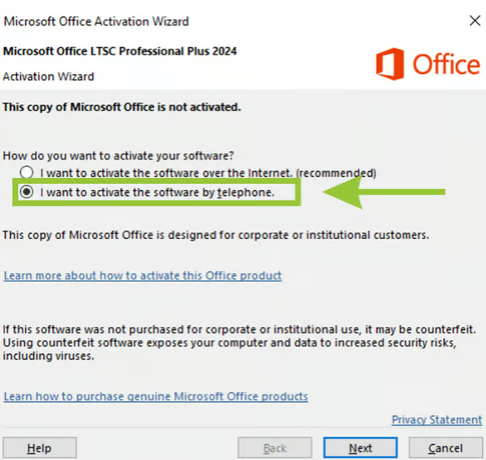Click the green arrow pointing at telephone option
This screenshot has width=486, height=460.
(x=384, y=192)
